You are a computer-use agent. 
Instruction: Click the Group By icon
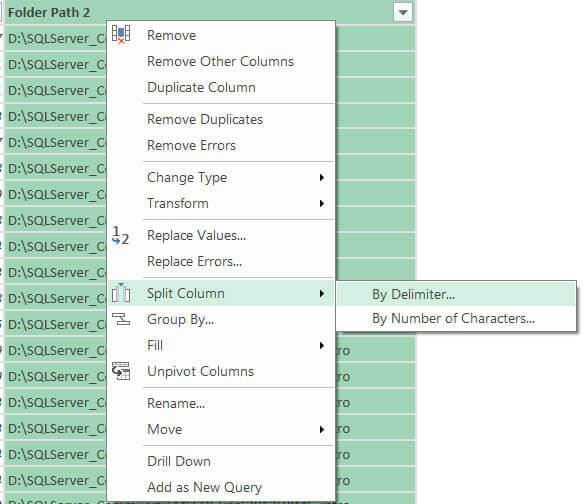(121, 319)
